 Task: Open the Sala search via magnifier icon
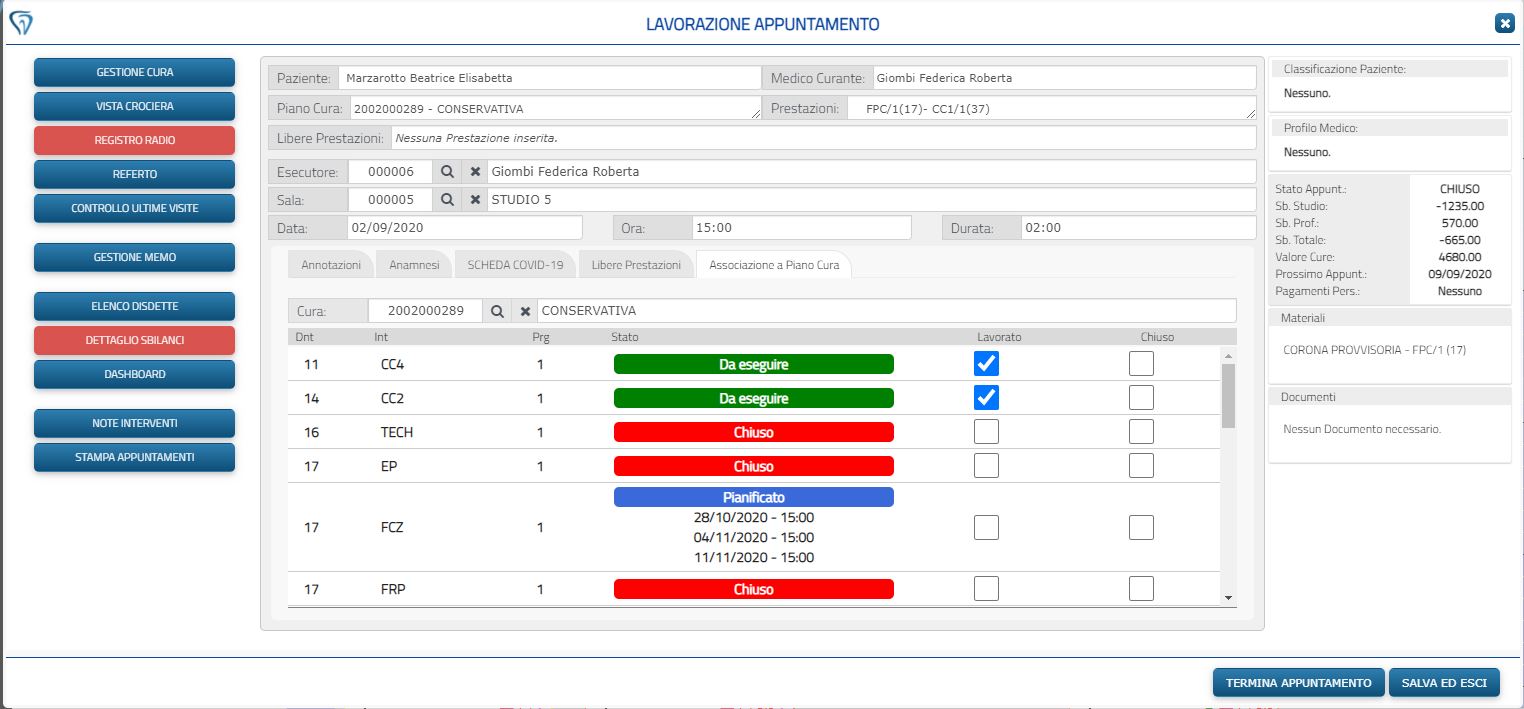point(447,199)
